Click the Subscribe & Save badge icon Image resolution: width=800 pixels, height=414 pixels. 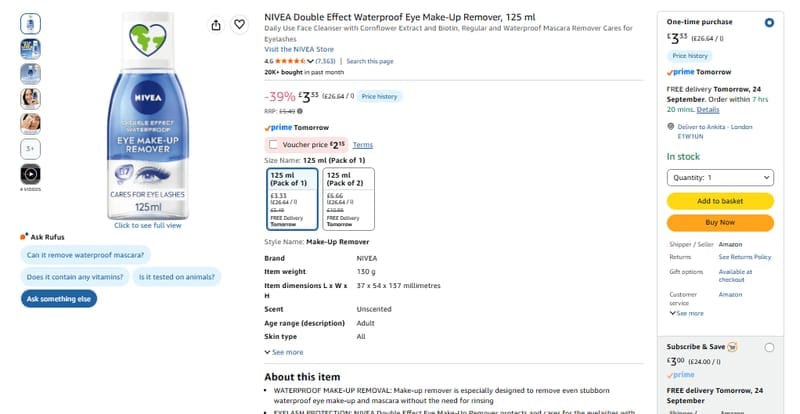[732, 347]
